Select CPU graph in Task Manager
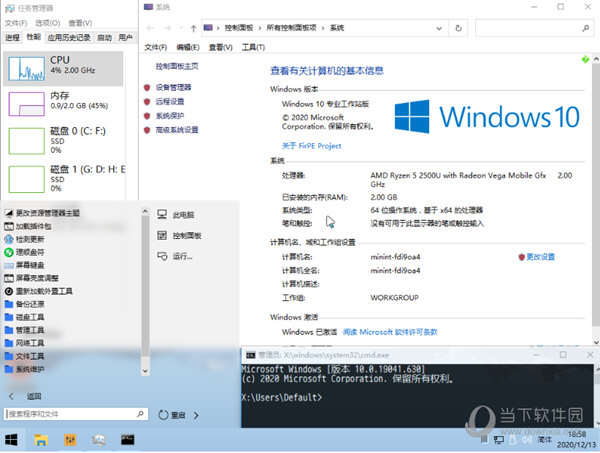 point(64,68)
